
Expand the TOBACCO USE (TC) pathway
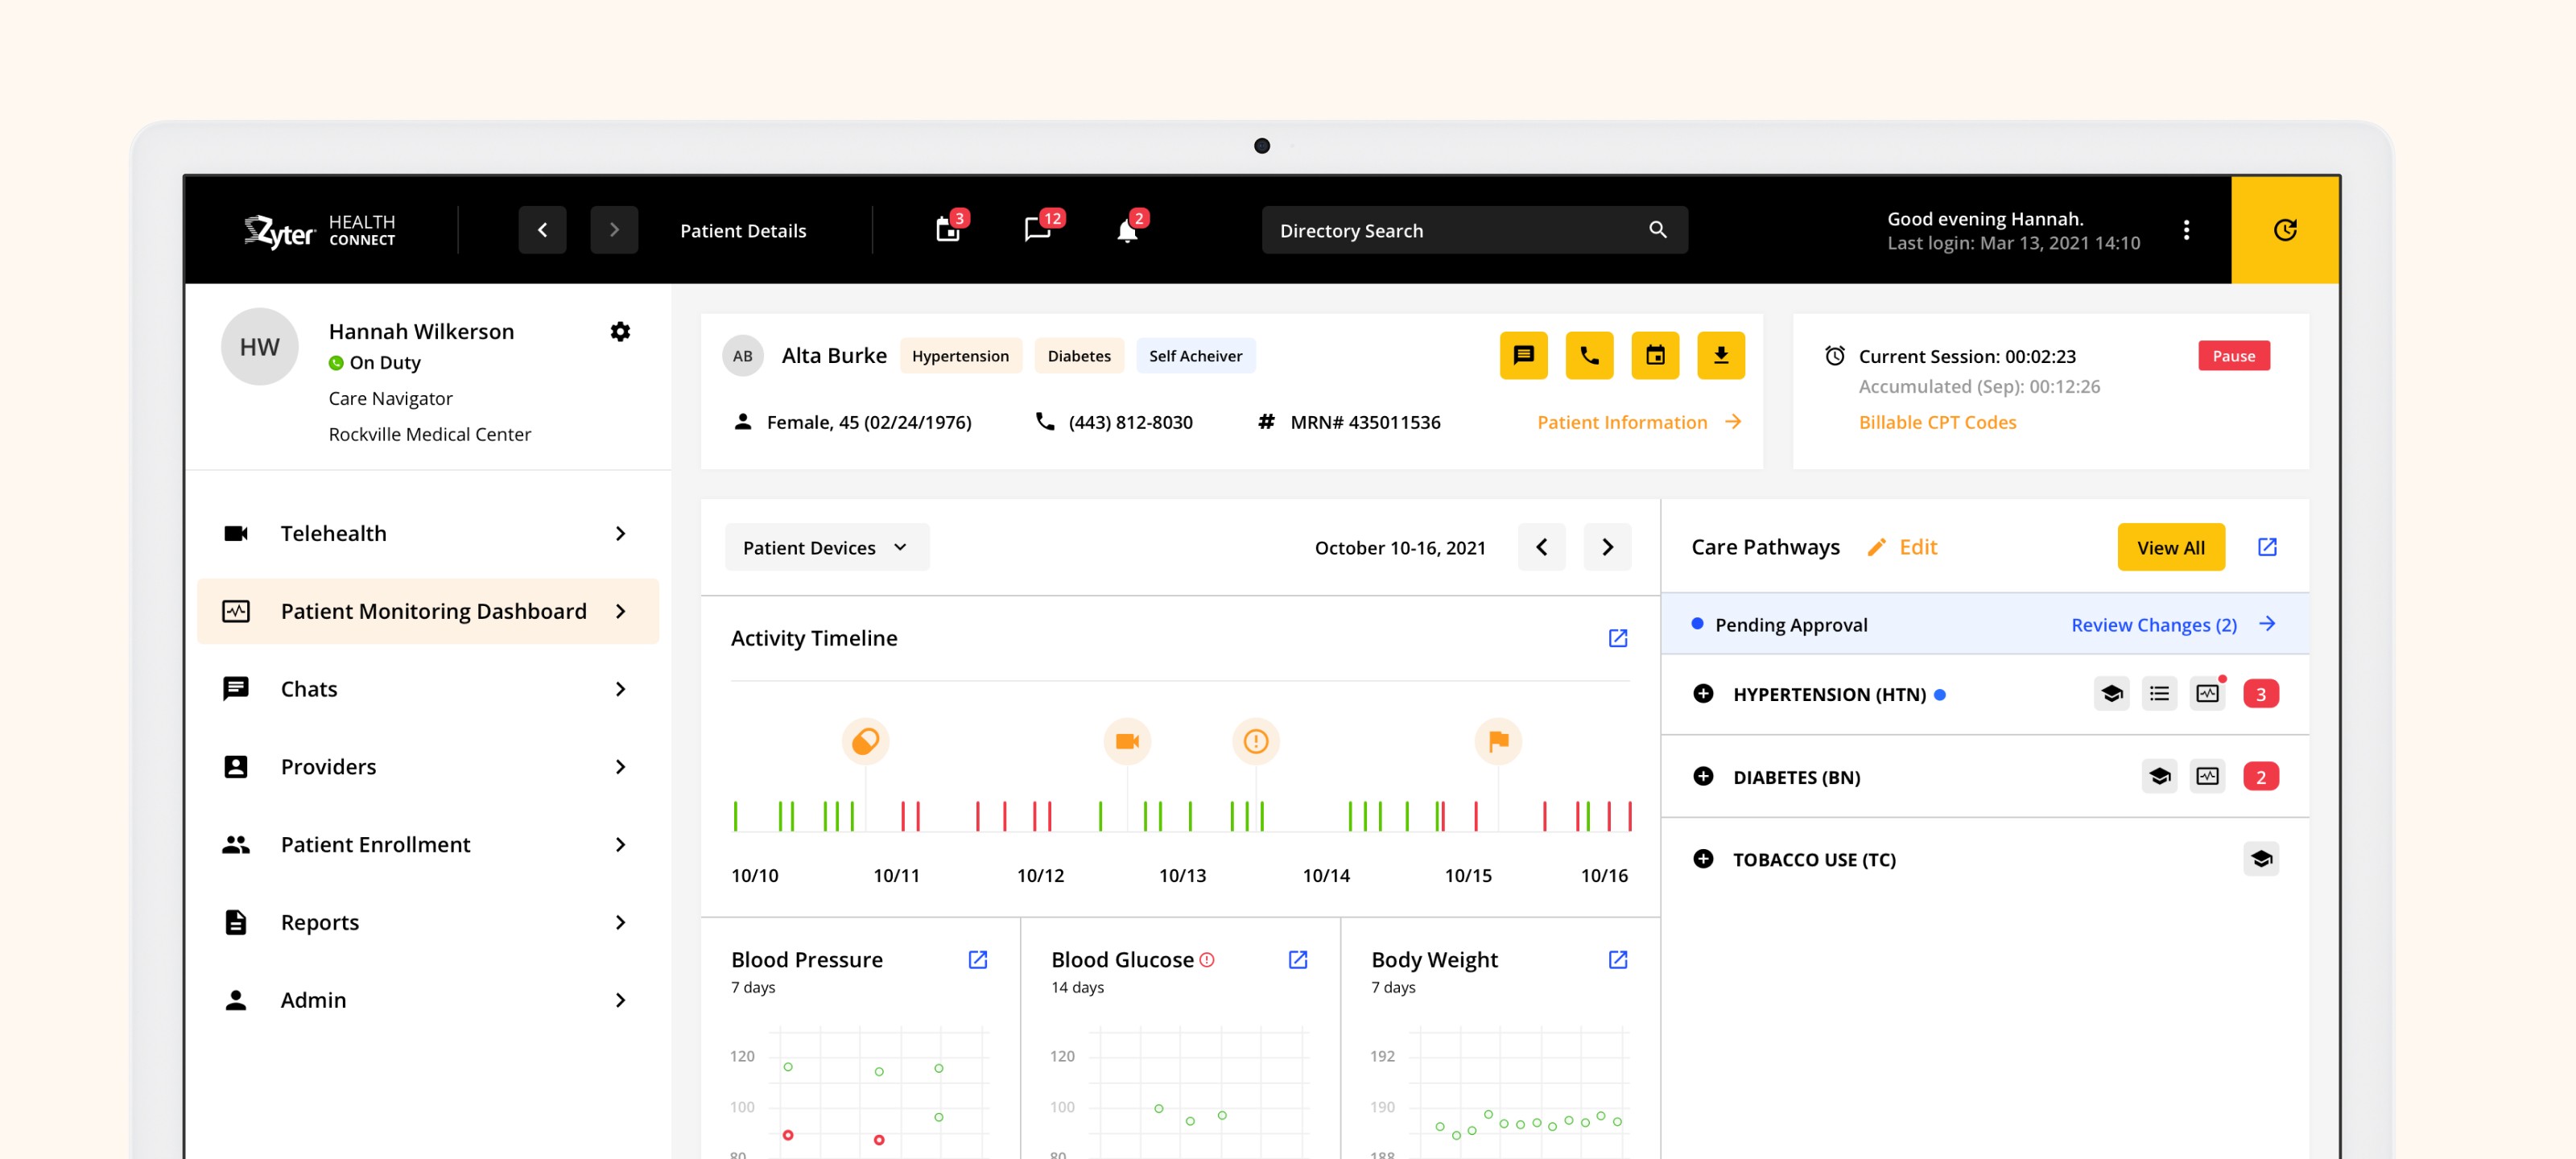(x=1703, y=859)
